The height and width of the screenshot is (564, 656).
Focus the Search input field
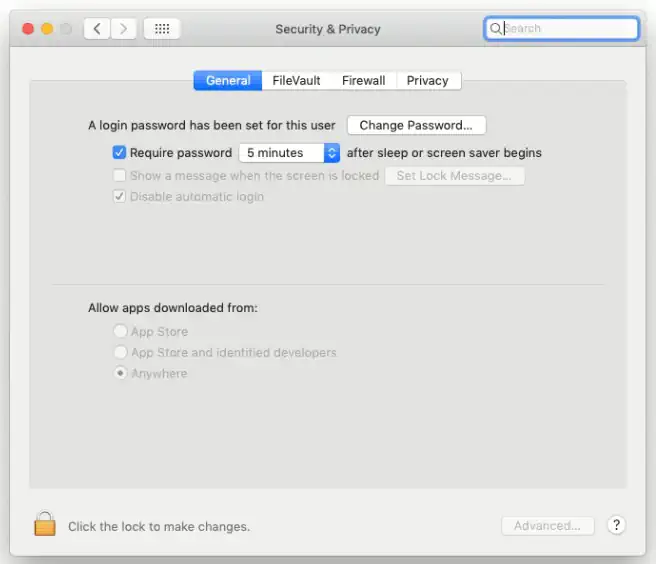point(568,29)
